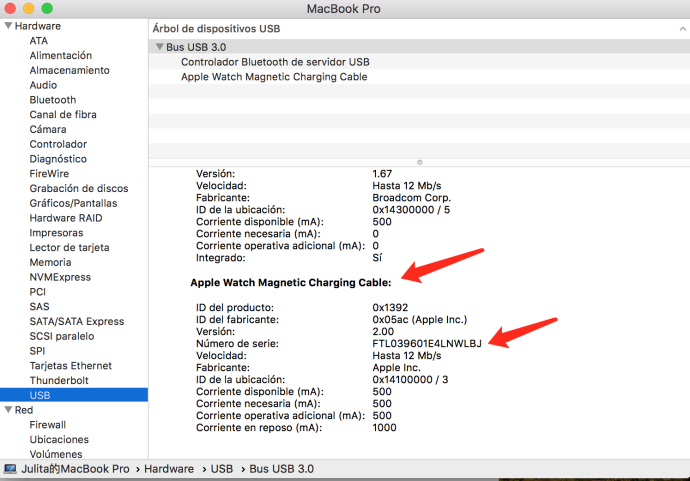The image size is (690, 481).
Task: Click the version value 1.67
Action: click(382, 173)
